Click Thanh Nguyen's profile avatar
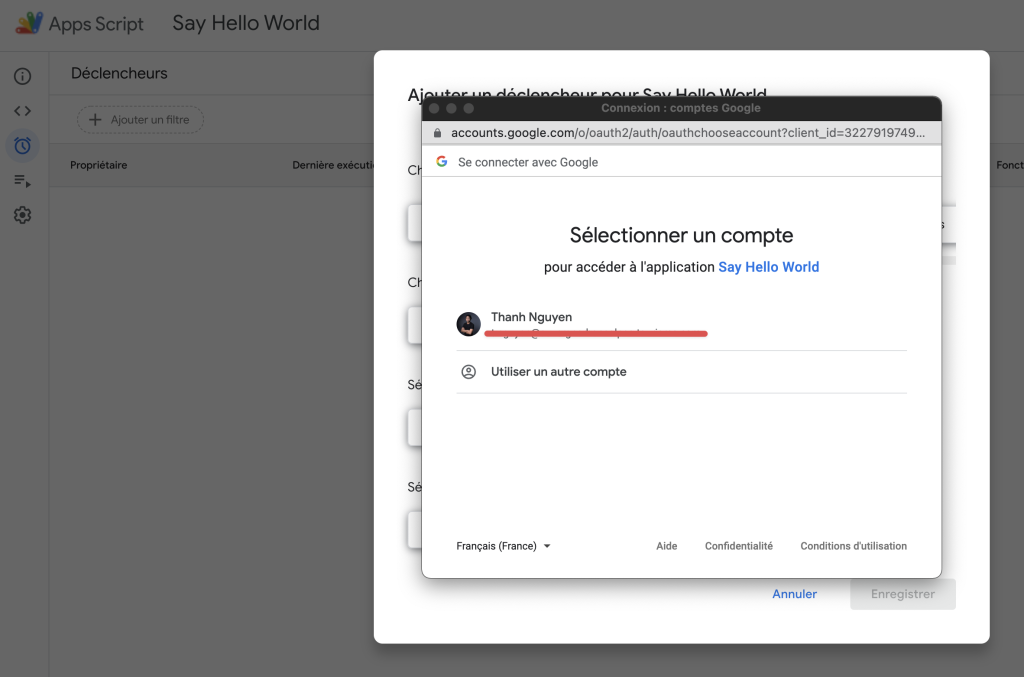This screenshot has height=677, width=1024. coord(468,324)
